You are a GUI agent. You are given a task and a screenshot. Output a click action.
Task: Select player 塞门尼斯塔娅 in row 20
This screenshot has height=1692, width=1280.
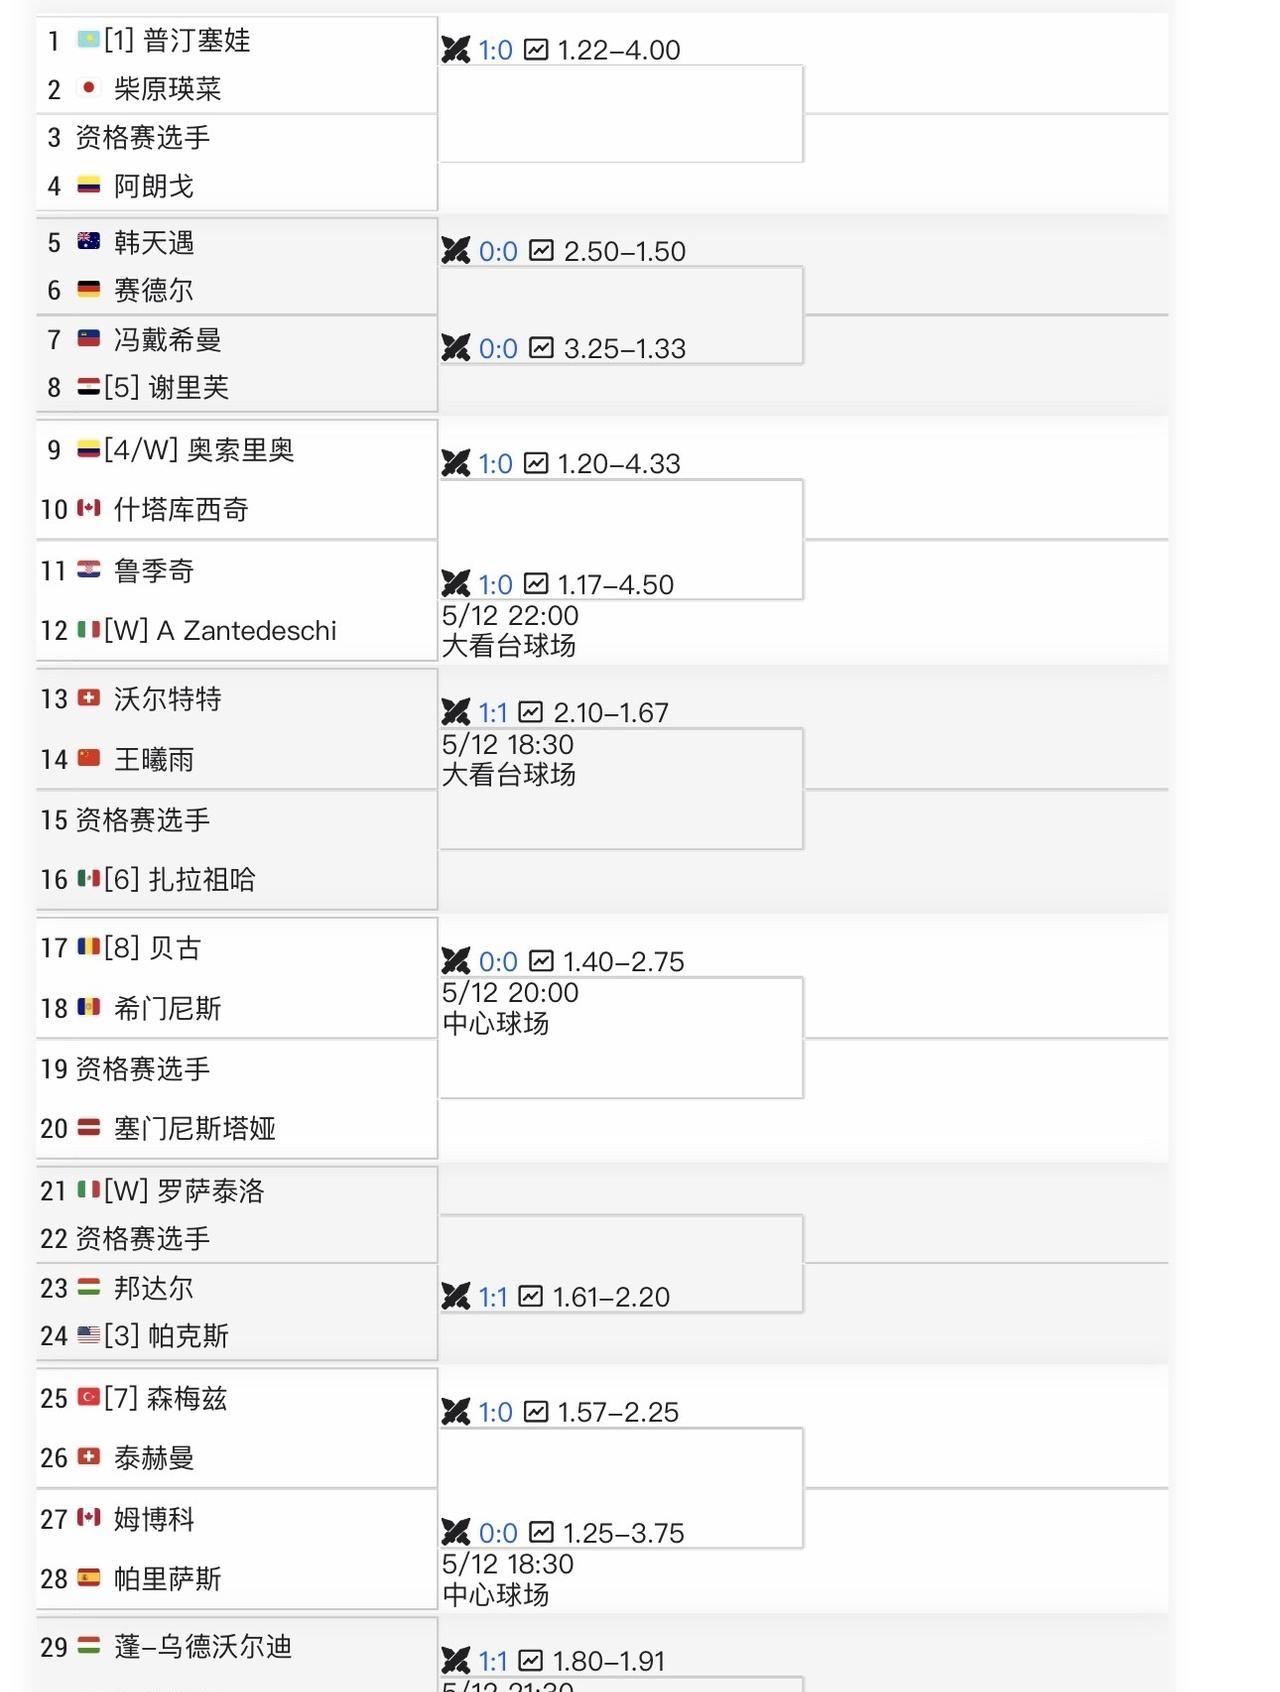tap(195, 1129)
